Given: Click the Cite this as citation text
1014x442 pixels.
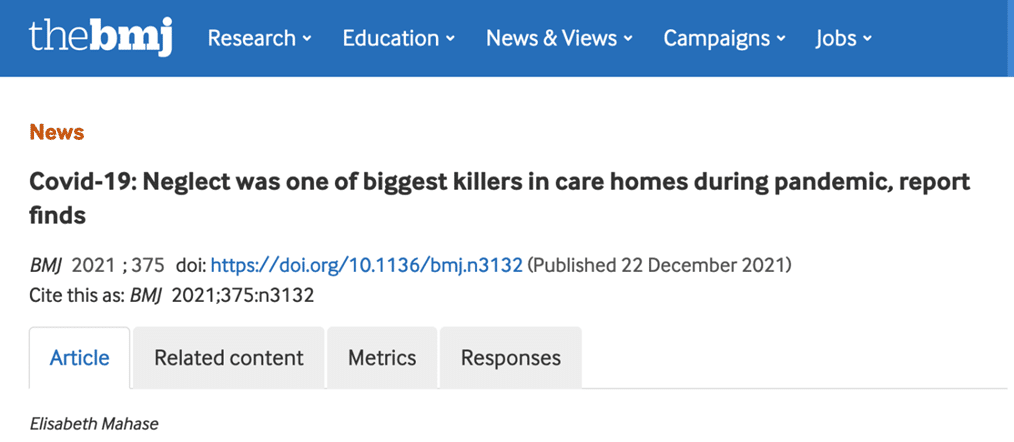Looking at the screenshot, I should (x=171, y=296).
